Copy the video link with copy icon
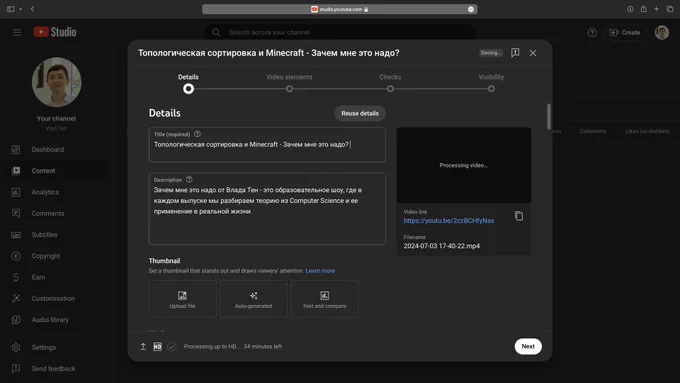This screenshot has width=680, height=383. (x=519, y=216)
